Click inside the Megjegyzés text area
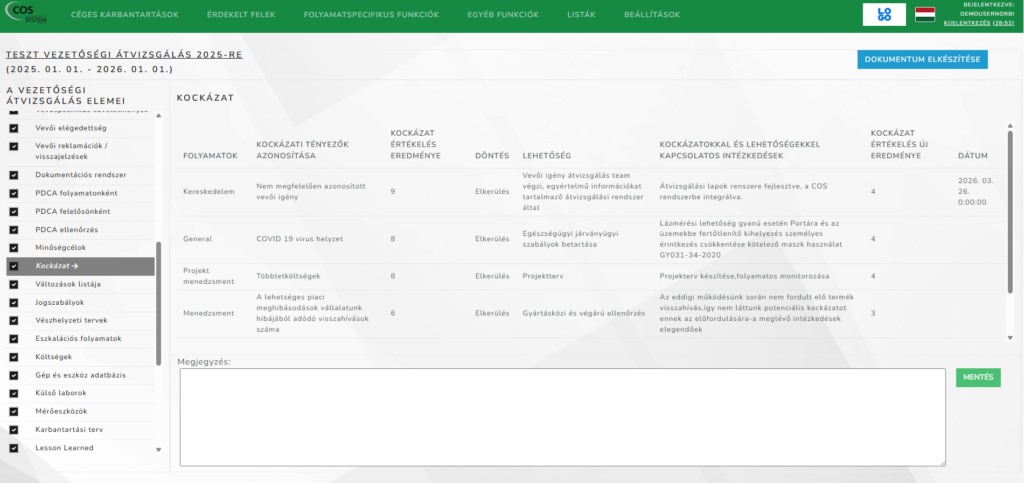This screenshot has height=483, width=1024. pos(562,416)
